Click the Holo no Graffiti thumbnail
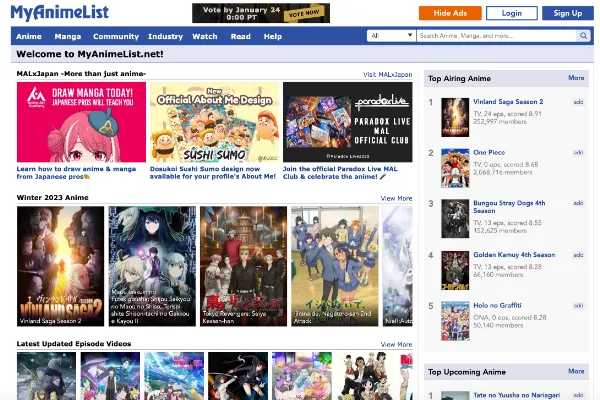The height and width of the screenshot is (400, 600). [x=455, y=321]
